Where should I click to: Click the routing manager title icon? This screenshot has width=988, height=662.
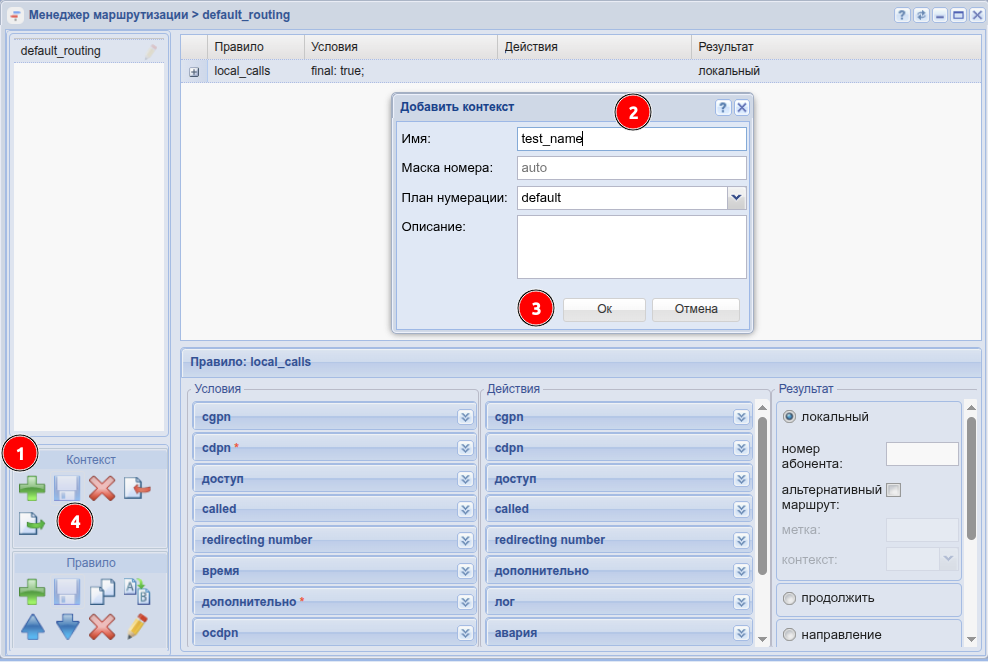click(x=15, y=15)
